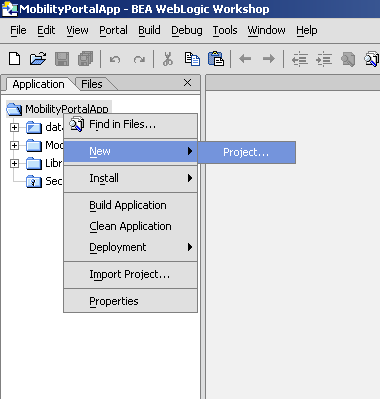Choose Find in Files from context menu
This screenshot has height=399, width=380.
131,124
